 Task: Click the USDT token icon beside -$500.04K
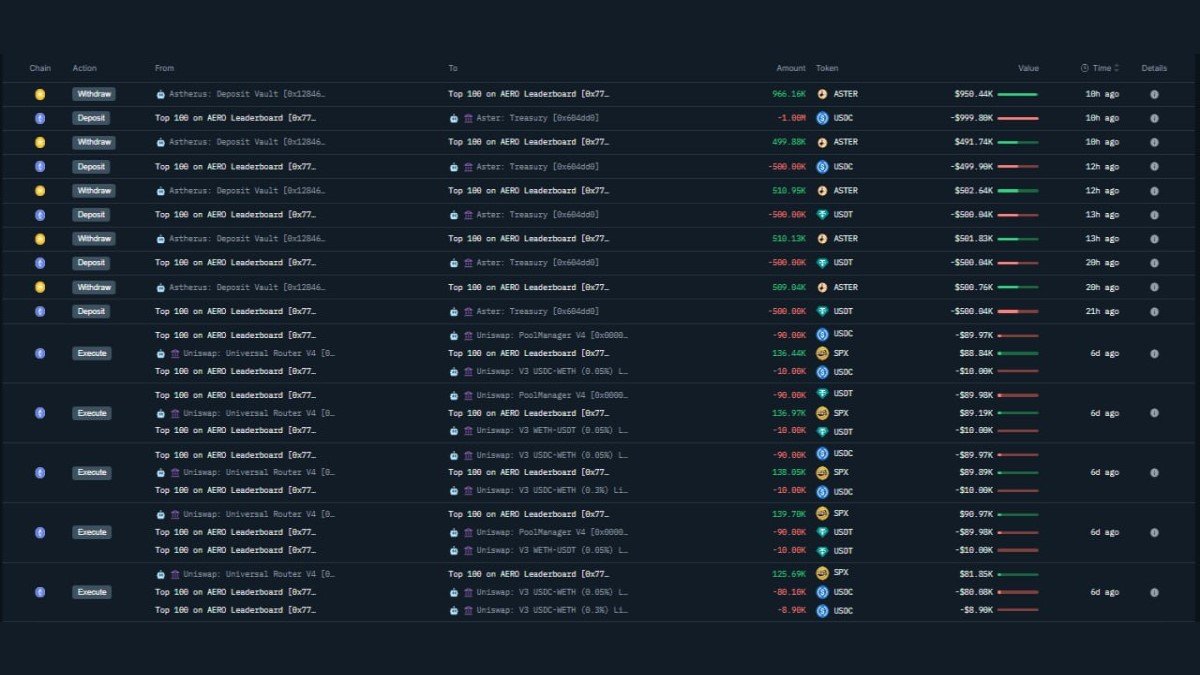coord(822,214)
